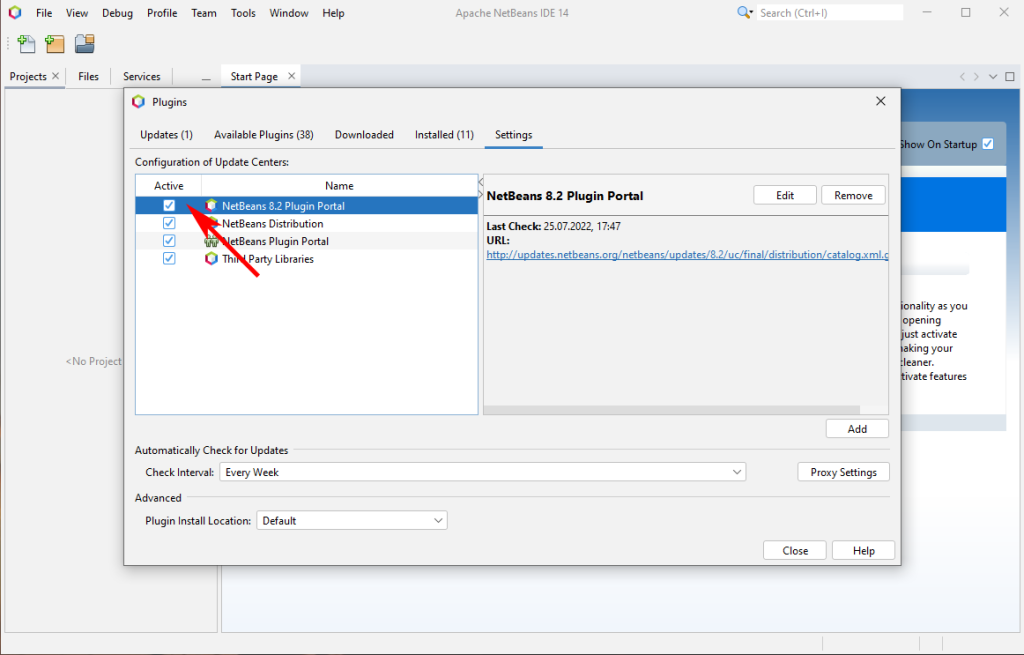Click the Edit button
1024x655 pixels.
click(x=785, y=195)
